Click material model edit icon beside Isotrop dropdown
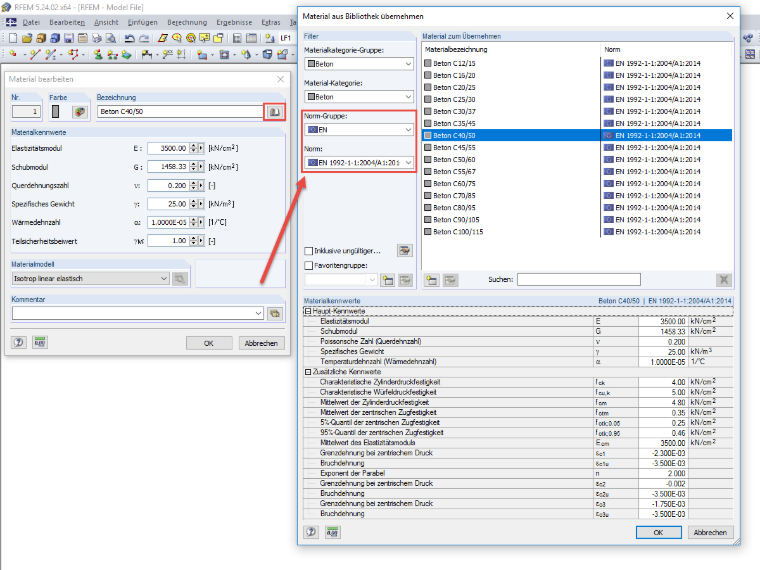 [180, 279]
